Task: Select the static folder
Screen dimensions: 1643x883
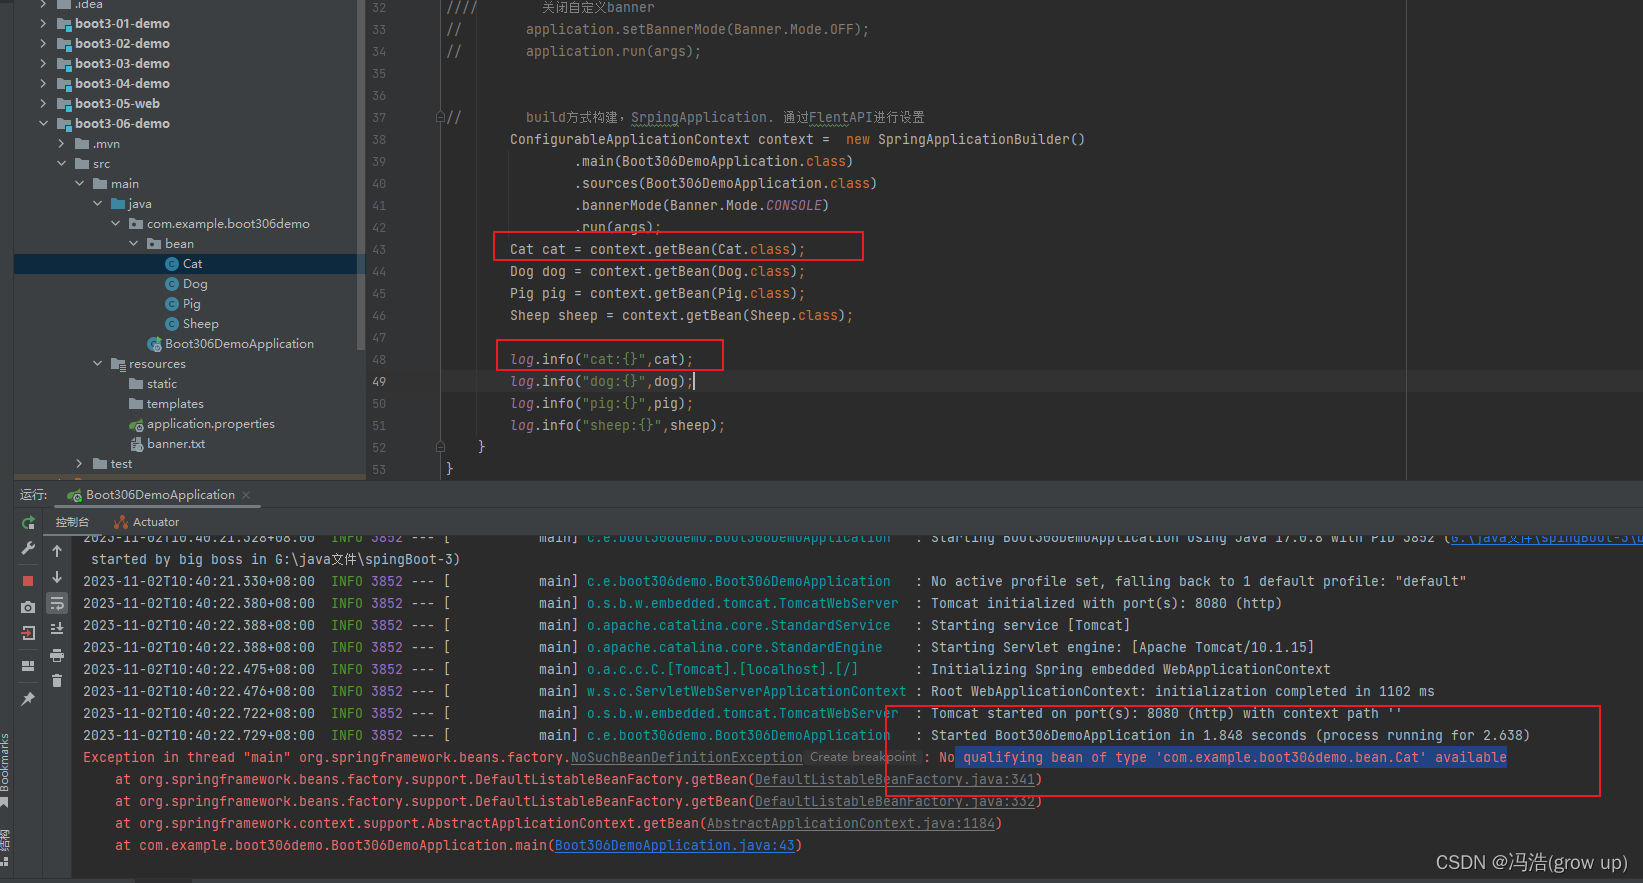Action: pos(161,384)
